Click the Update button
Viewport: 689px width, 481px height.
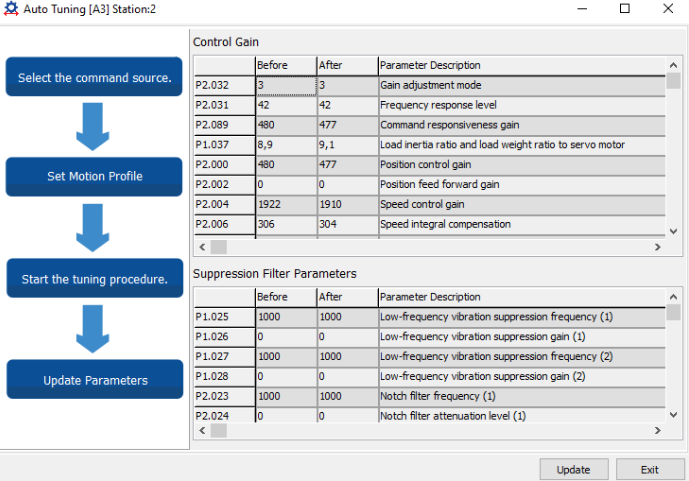pyautogui.click(x=573, y=469)
